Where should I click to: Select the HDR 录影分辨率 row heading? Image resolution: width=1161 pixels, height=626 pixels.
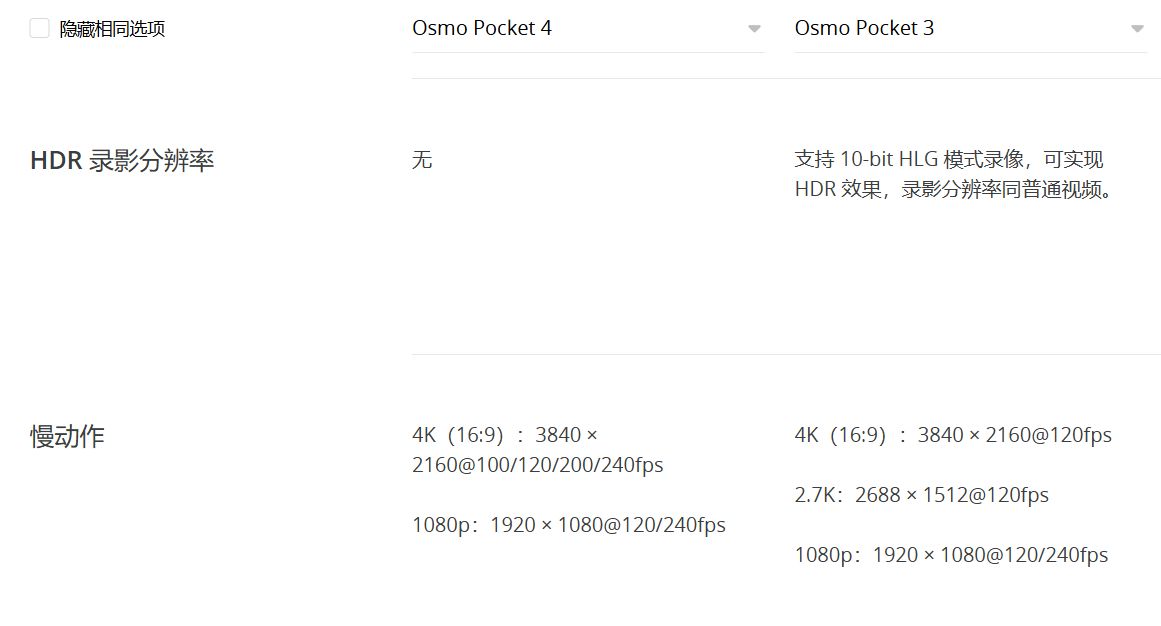(x=122, y=160)
